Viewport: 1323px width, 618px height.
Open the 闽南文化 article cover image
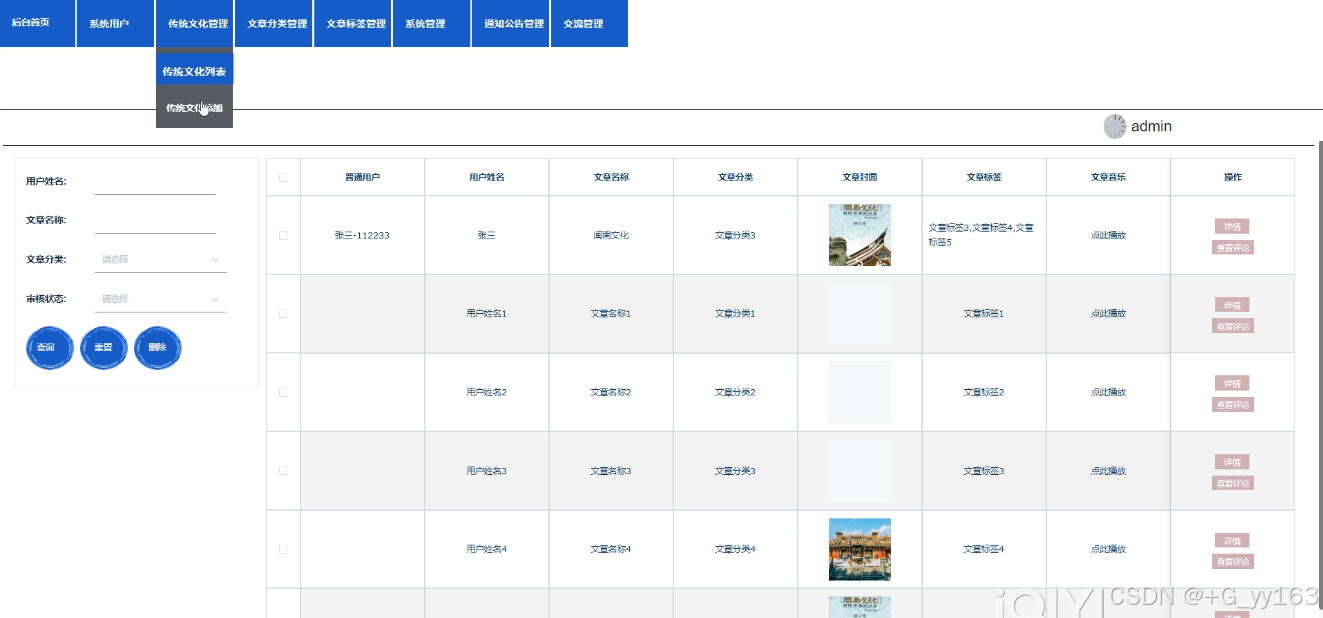click(x=860, y=235)
